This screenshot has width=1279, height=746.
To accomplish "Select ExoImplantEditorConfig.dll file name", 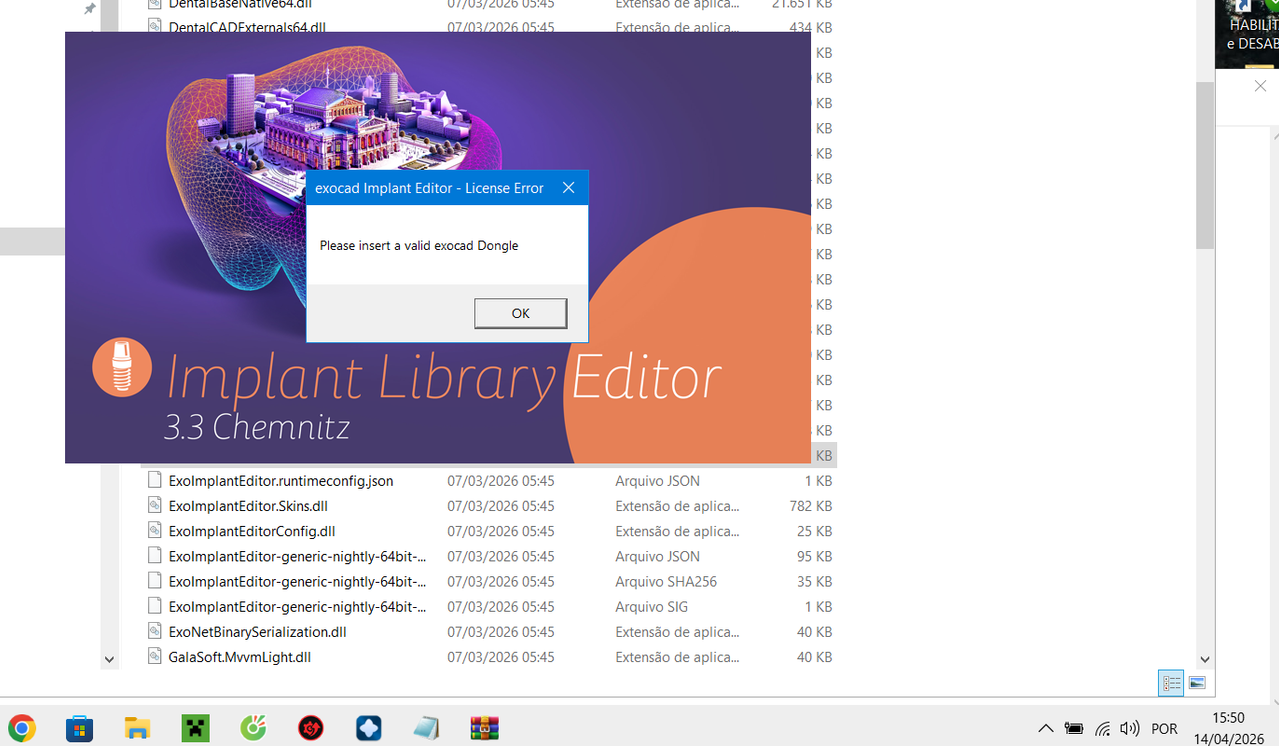I will [252, 531].
